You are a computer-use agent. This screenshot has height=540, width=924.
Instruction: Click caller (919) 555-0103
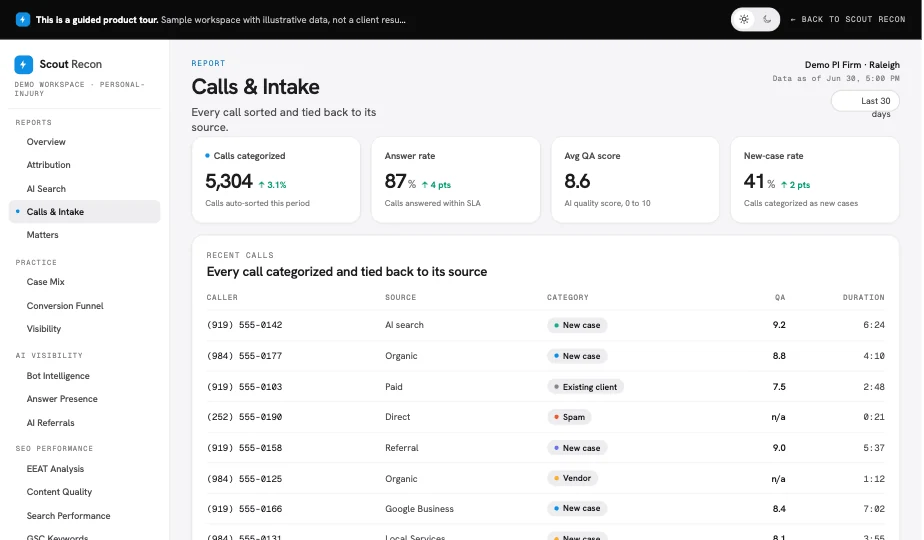[244, 387]
